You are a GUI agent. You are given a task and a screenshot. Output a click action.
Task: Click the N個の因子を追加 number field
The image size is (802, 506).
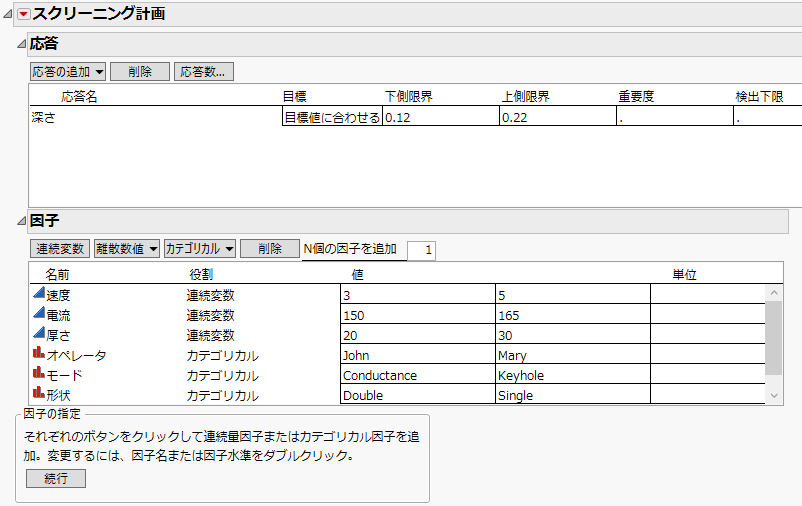[421, 250]
